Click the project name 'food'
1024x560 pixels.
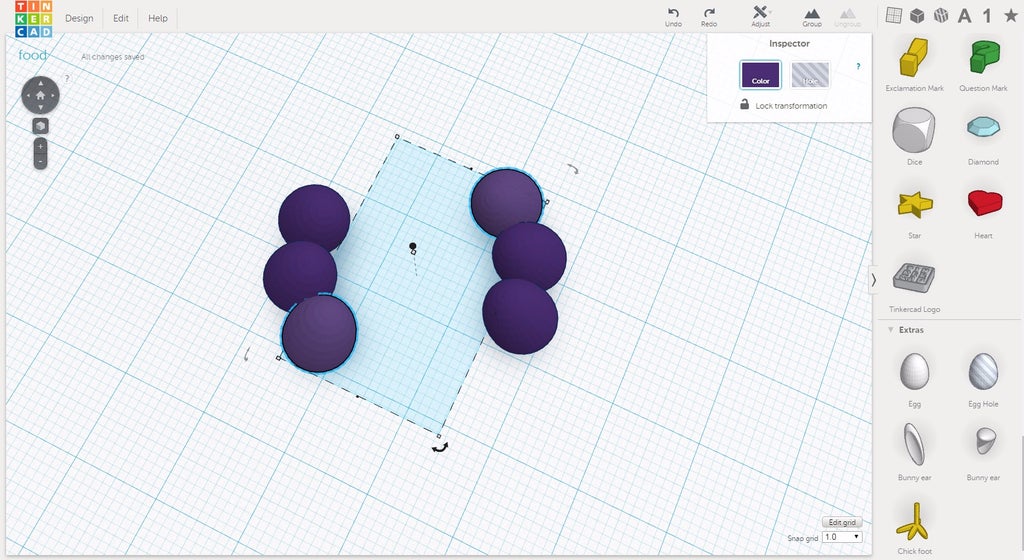33,55
